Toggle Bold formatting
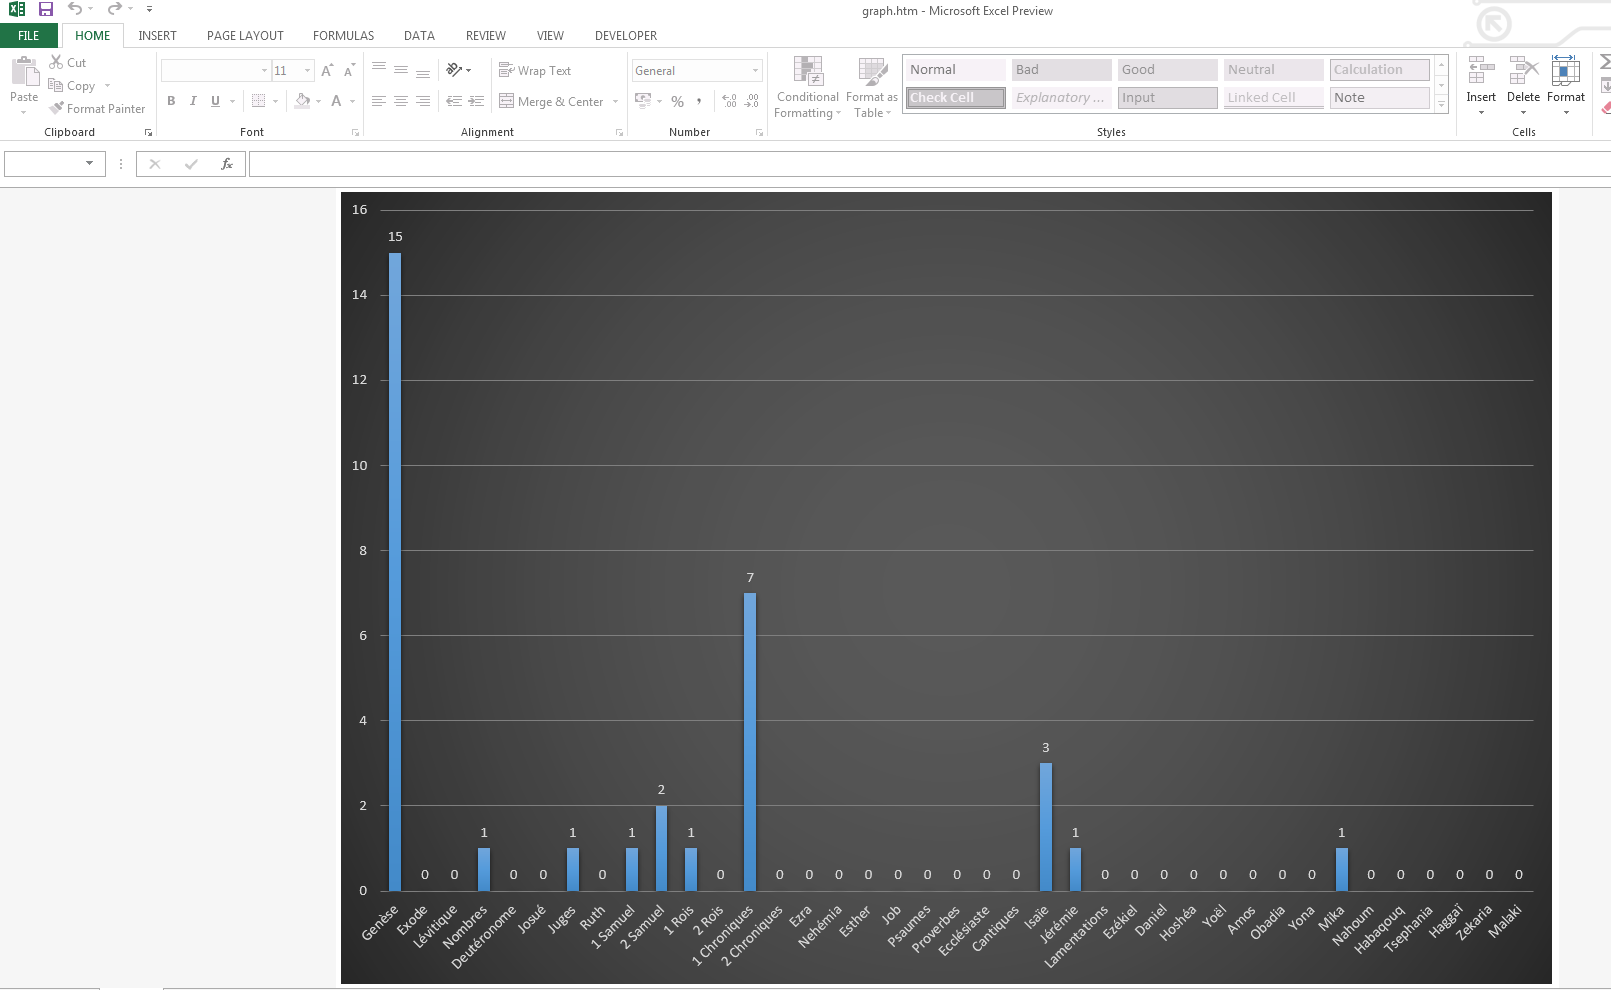 pyautogui.click(x=171, y=101)
